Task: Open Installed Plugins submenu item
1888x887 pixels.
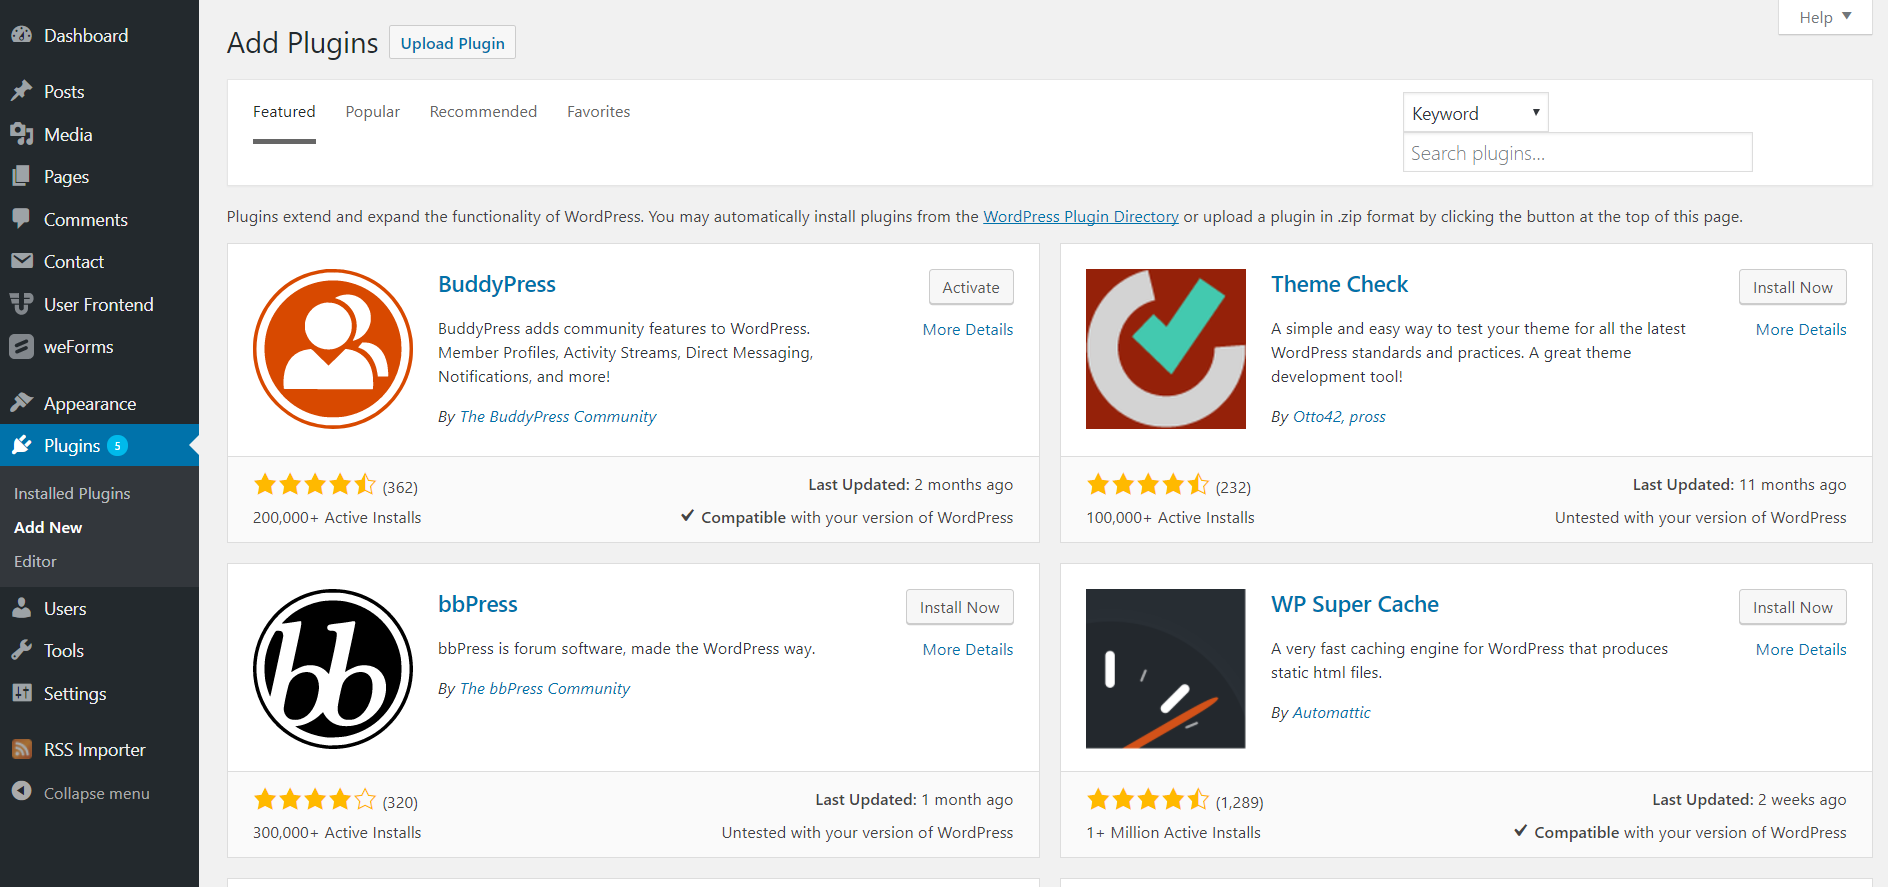Action: (x=72, y=493)
